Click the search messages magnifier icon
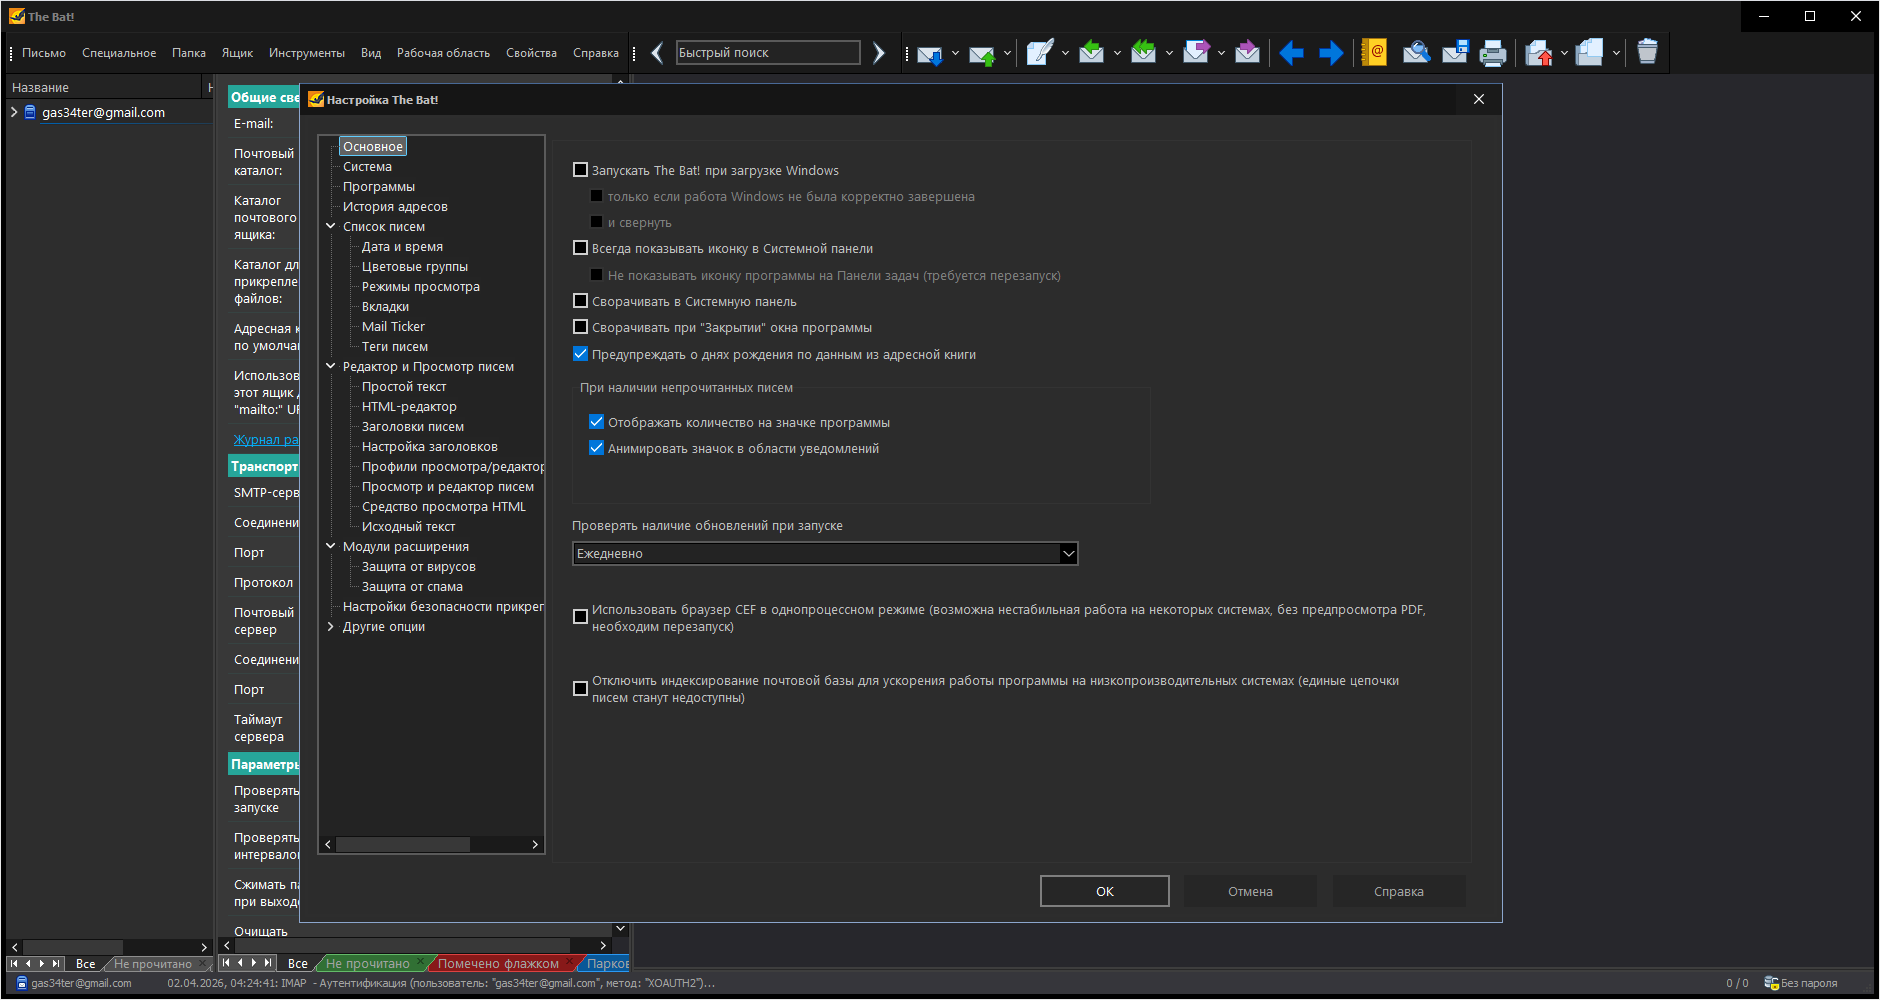Image resolution: width=1880 pixels, height=1000 pixels. point(1415,53)
